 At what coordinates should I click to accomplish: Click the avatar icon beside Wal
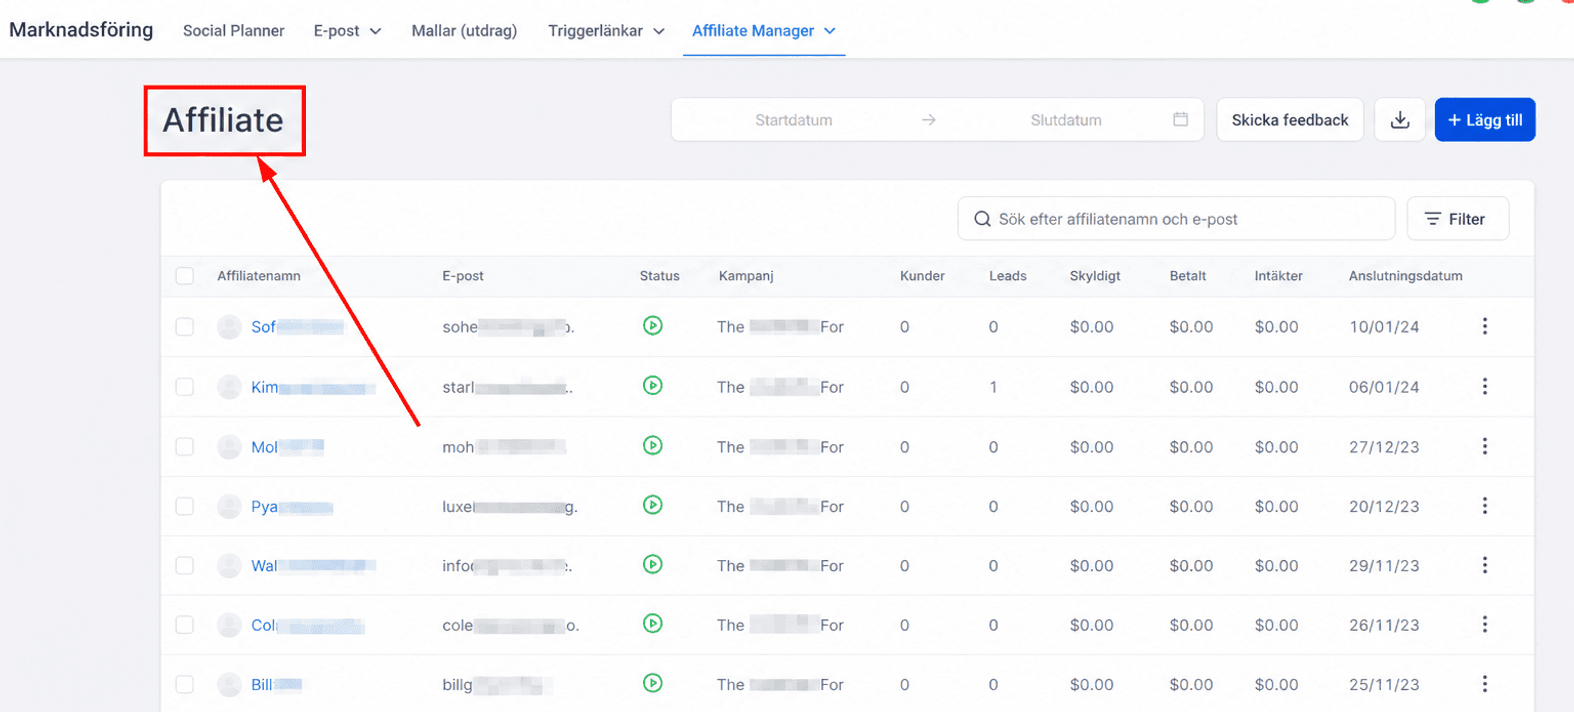229,566
